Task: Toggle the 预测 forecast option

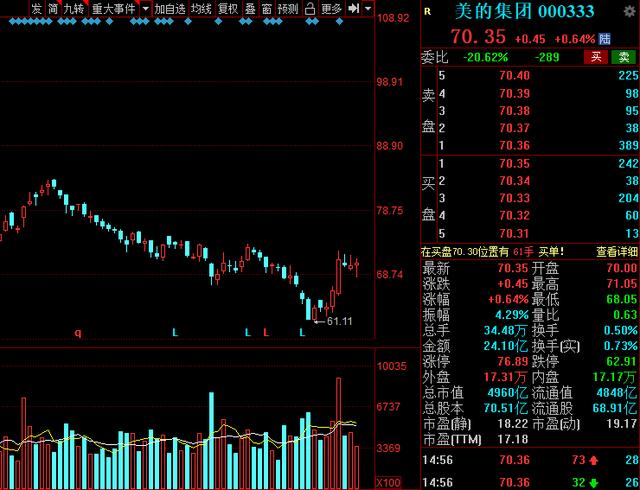Action: pos(288,9)
